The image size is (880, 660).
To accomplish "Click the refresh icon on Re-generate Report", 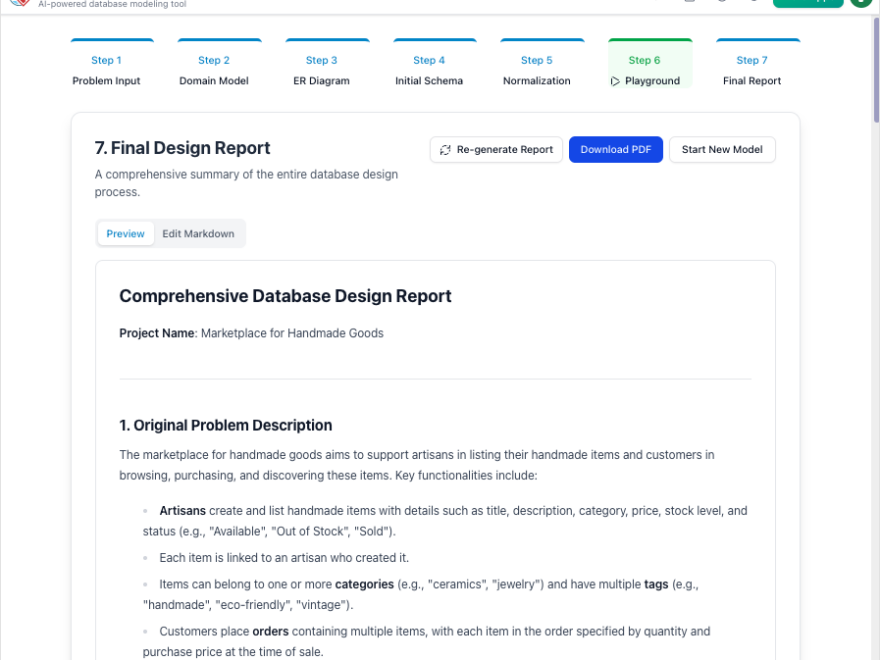I will [x=444, y=149].
